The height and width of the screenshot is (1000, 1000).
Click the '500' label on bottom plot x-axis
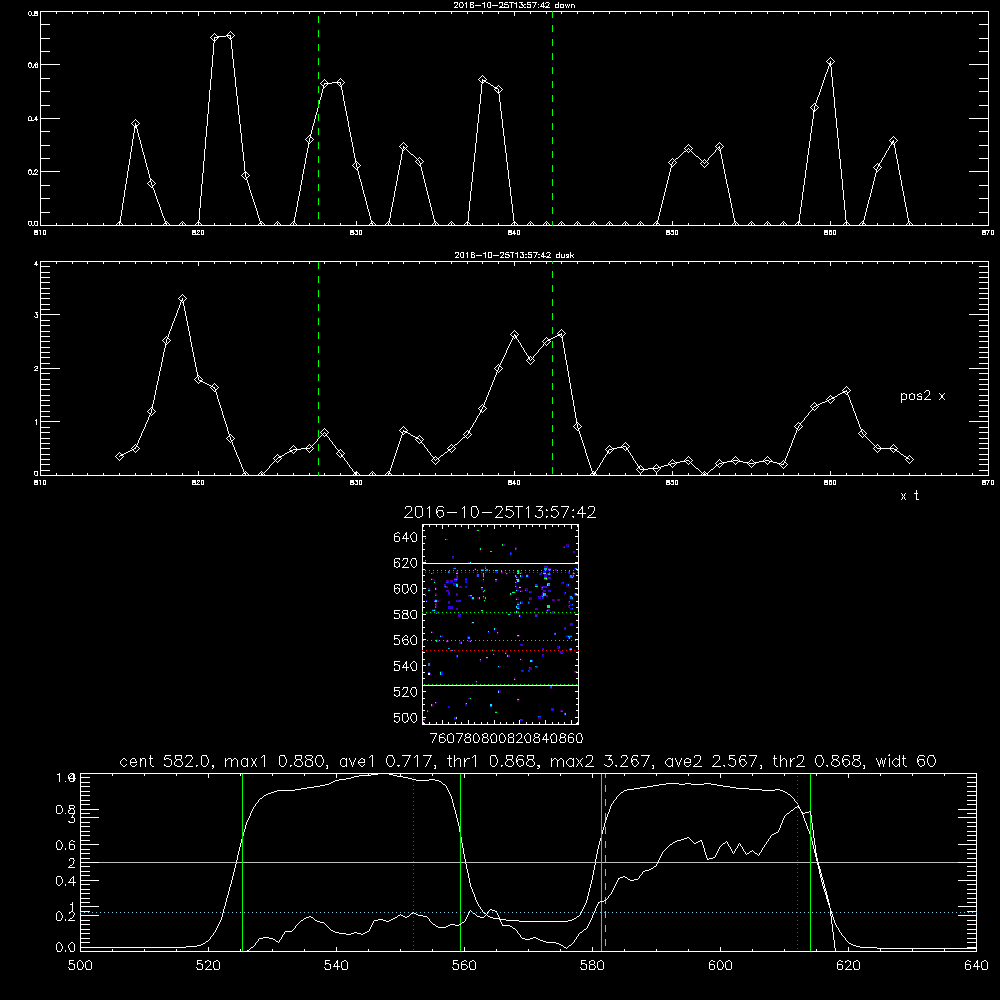coord(80,965)
